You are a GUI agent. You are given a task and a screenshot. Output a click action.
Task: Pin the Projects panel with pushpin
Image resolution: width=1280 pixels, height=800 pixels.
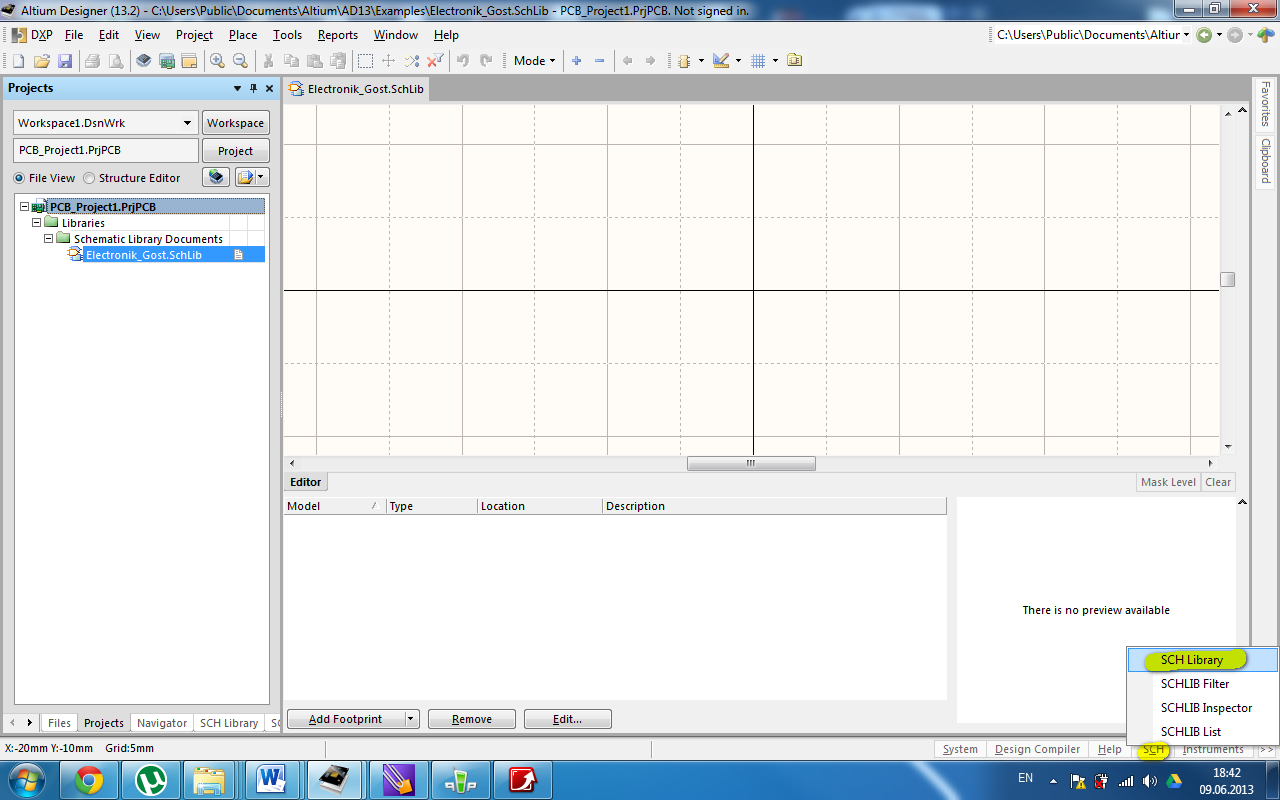click(x=253, y=88)
